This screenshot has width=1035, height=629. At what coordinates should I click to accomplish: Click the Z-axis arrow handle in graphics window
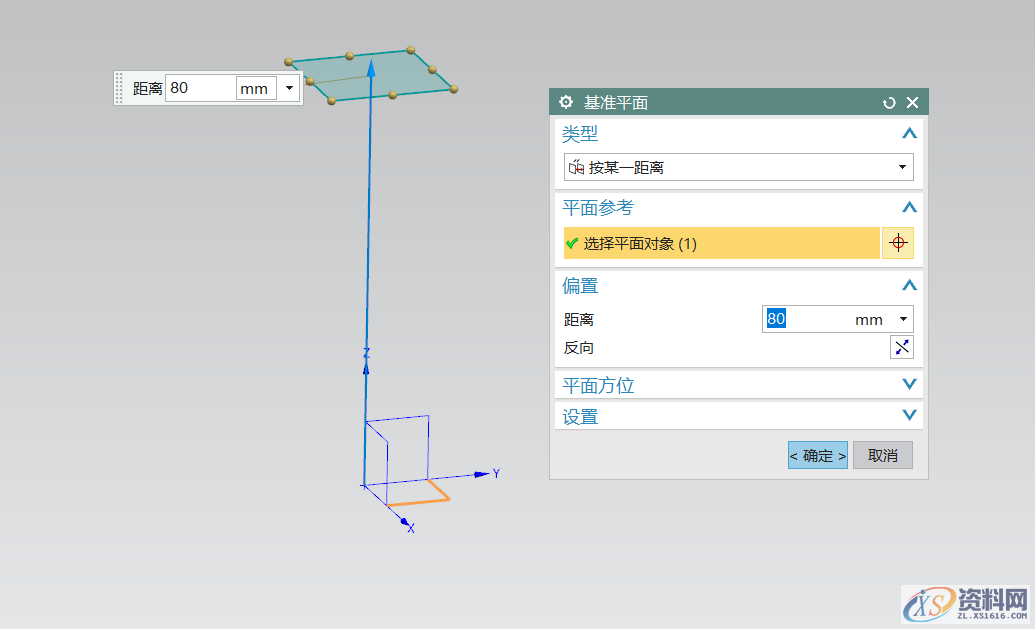tap(371, 68)
